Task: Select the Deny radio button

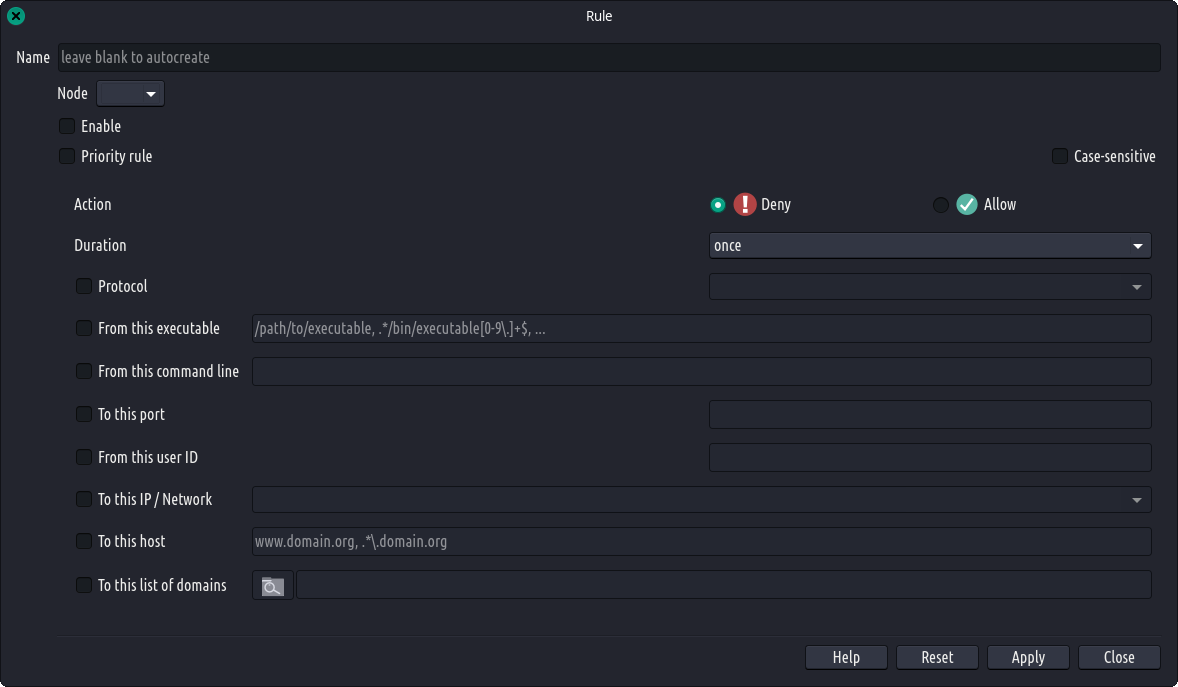Action: (717, 205)
